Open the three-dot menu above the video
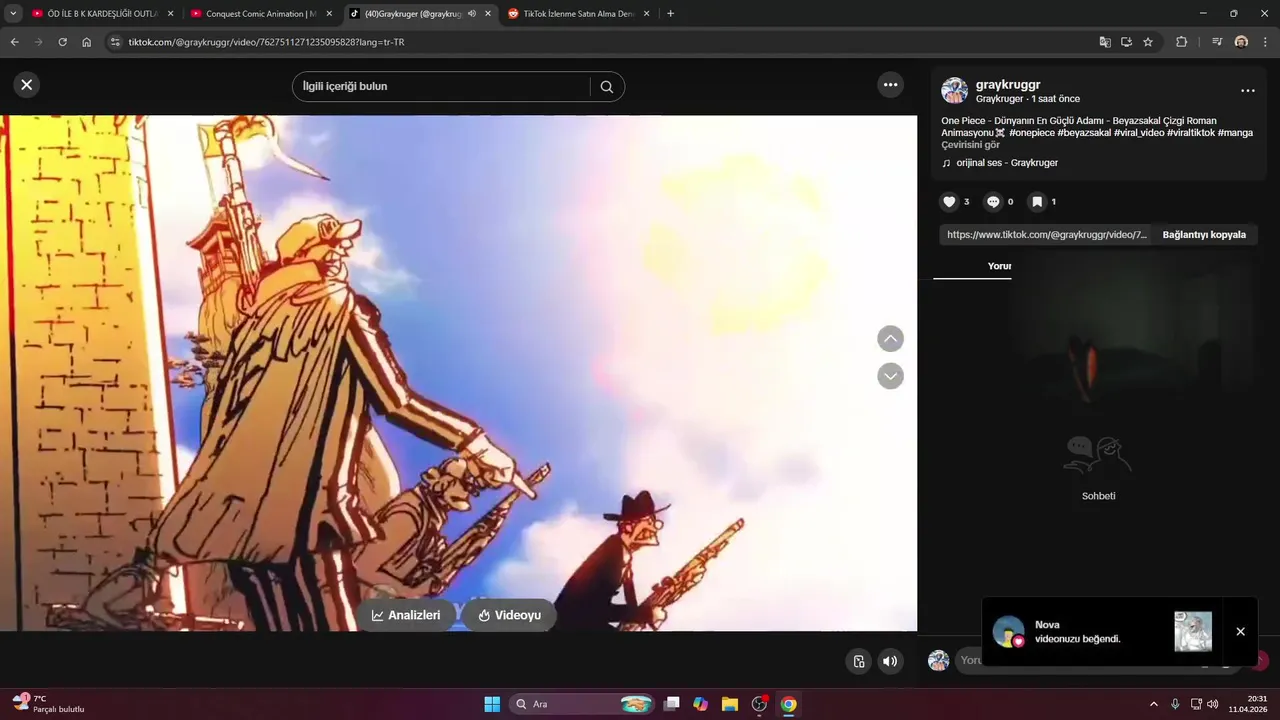The image size is (1280, 720). point(890,85)
